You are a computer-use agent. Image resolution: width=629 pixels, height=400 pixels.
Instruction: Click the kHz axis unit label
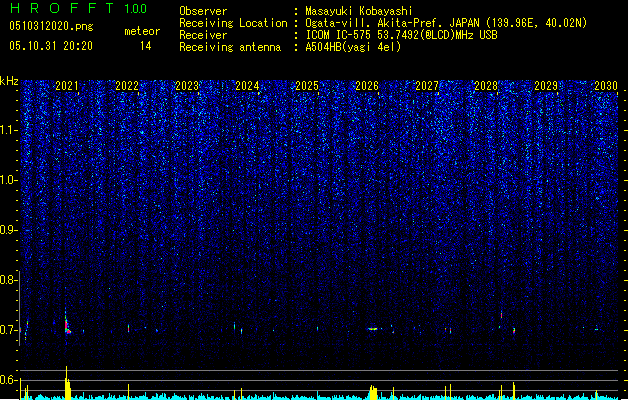[x=9, y=81]
